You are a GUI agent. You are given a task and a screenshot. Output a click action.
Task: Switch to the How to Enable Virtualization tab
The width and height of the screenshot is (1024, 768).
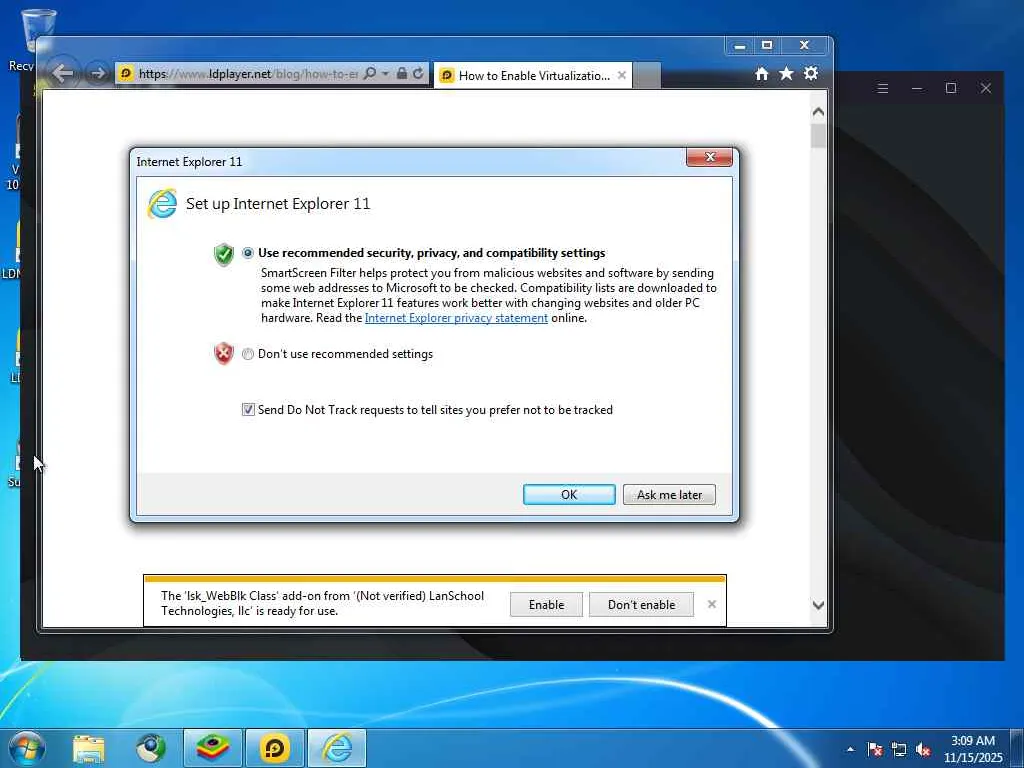533,76
